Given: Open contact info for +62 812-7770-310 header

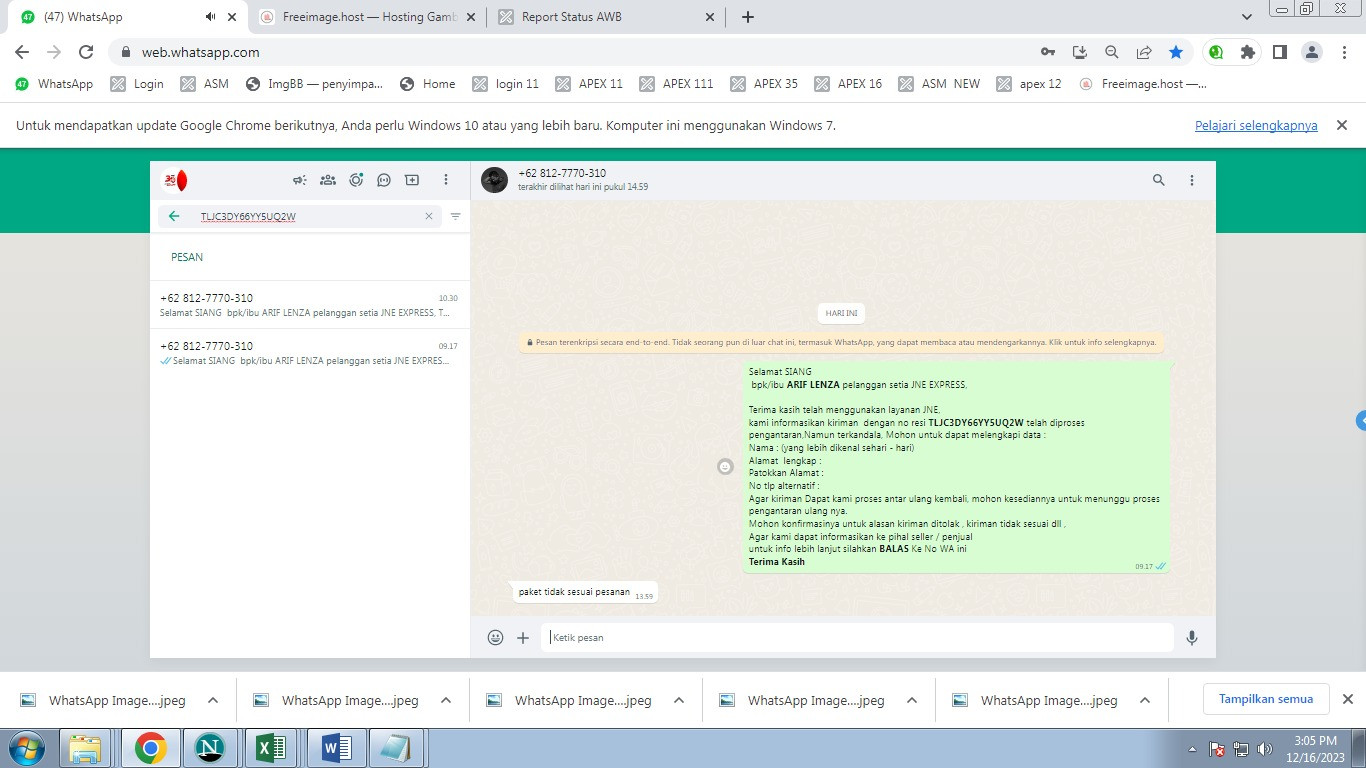Looking at the screenshot, I should click(x=562, y=173).
